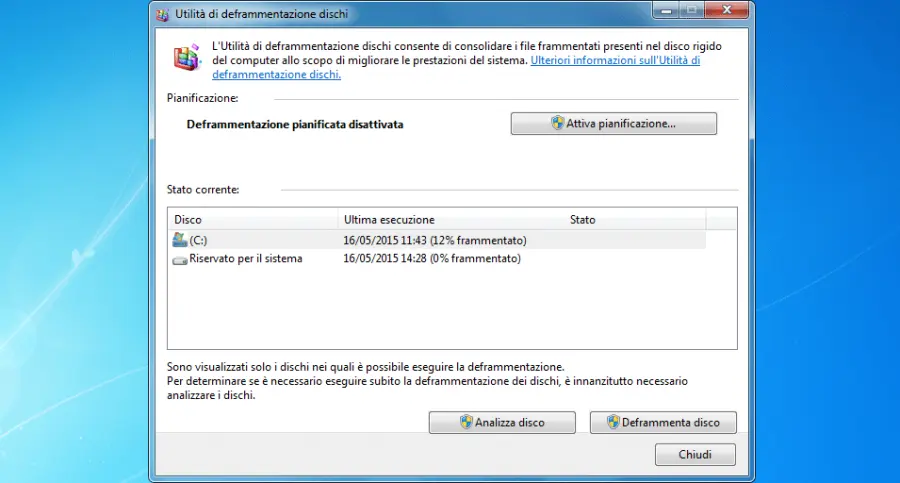Click 16/05/2015 11:43 (12% frammentato) cell
The image size is (900, 483).
(x=435, y=240)
